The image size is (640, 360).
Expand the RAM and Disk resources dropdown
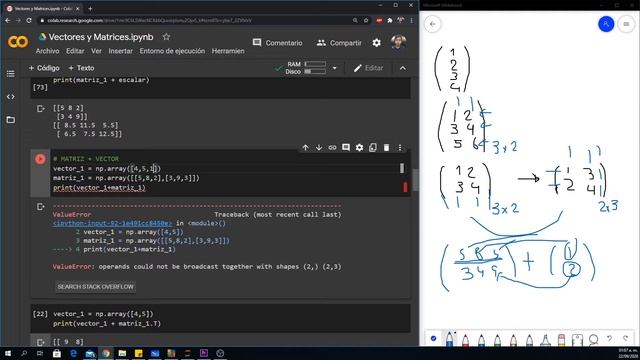335,68
